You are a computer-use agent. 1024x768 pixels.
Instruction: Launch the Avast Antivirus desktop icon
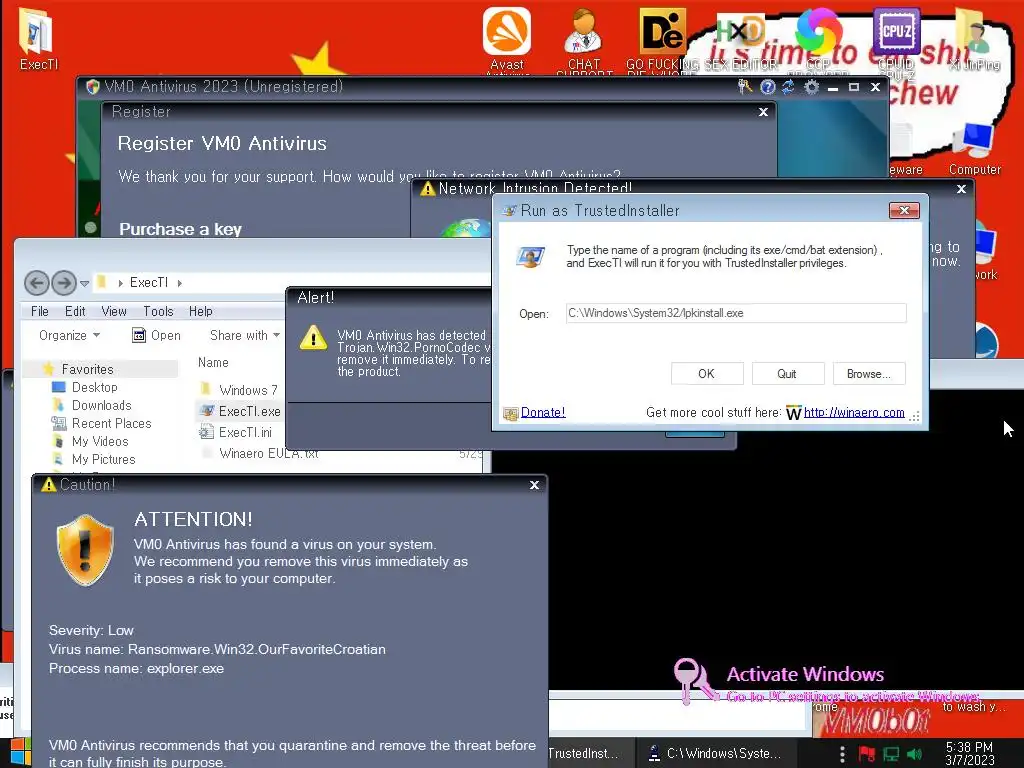click(x=507, y=39)
